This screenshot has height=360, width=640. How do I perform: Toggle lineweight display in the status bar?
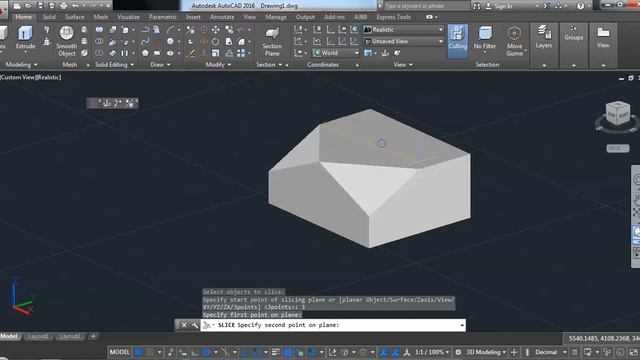276,352
